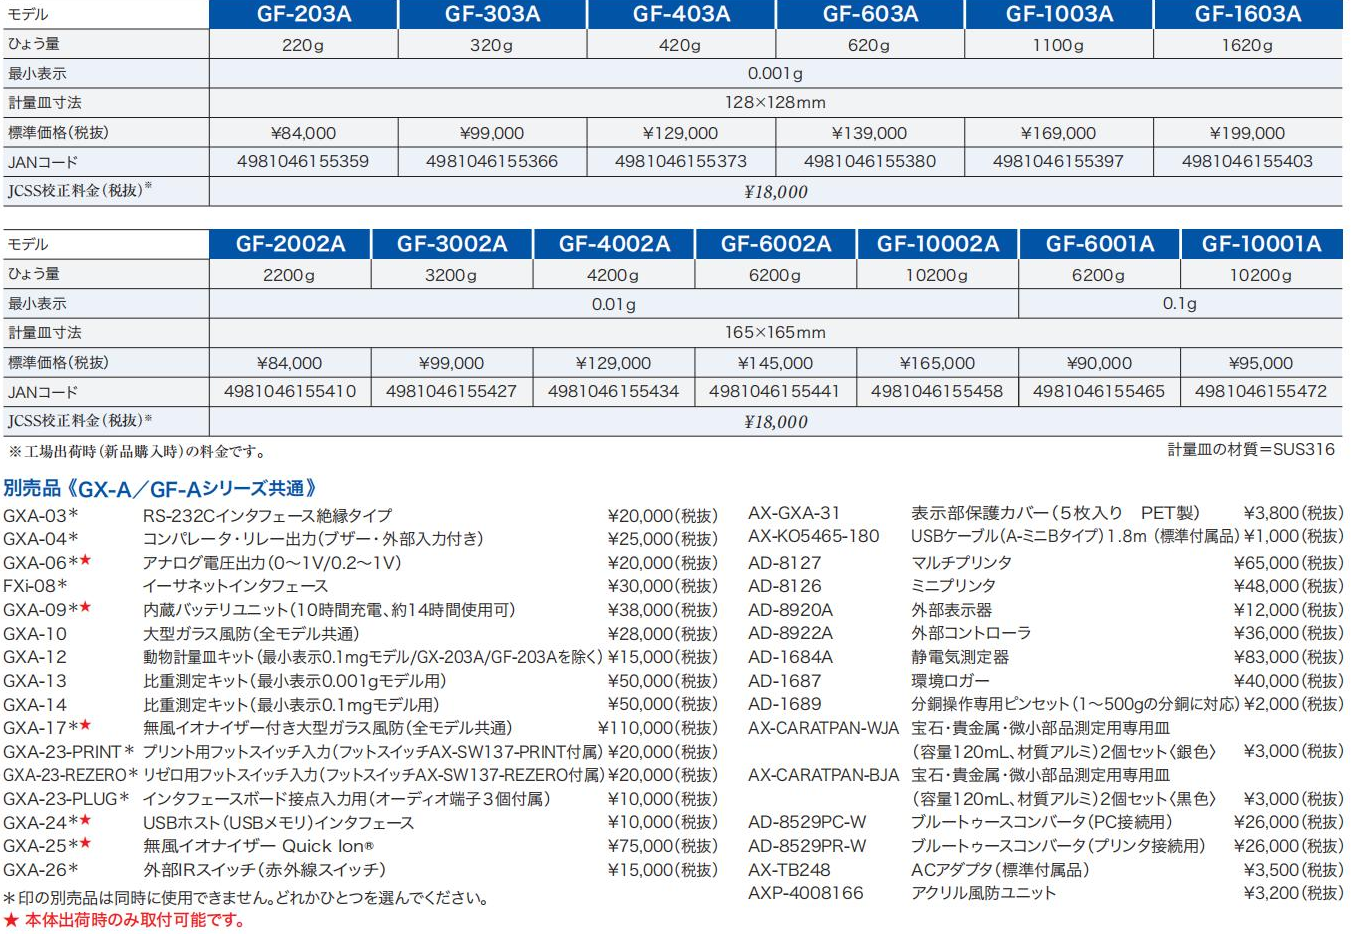1363x934 pixels.
Task: Click the 1620g capacity cell
Action: [1247, 45]
